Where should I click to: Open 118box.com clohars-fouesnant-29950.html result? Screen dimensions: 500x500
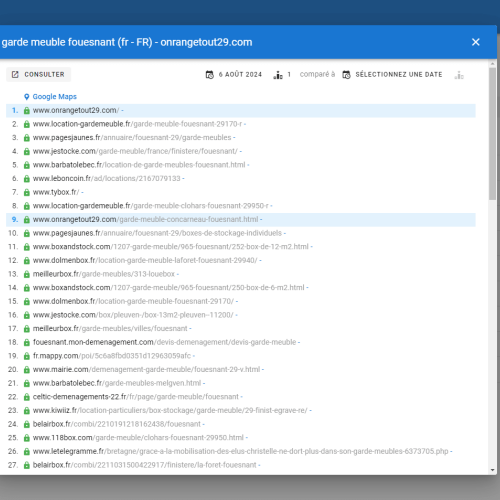pos(138,438)
